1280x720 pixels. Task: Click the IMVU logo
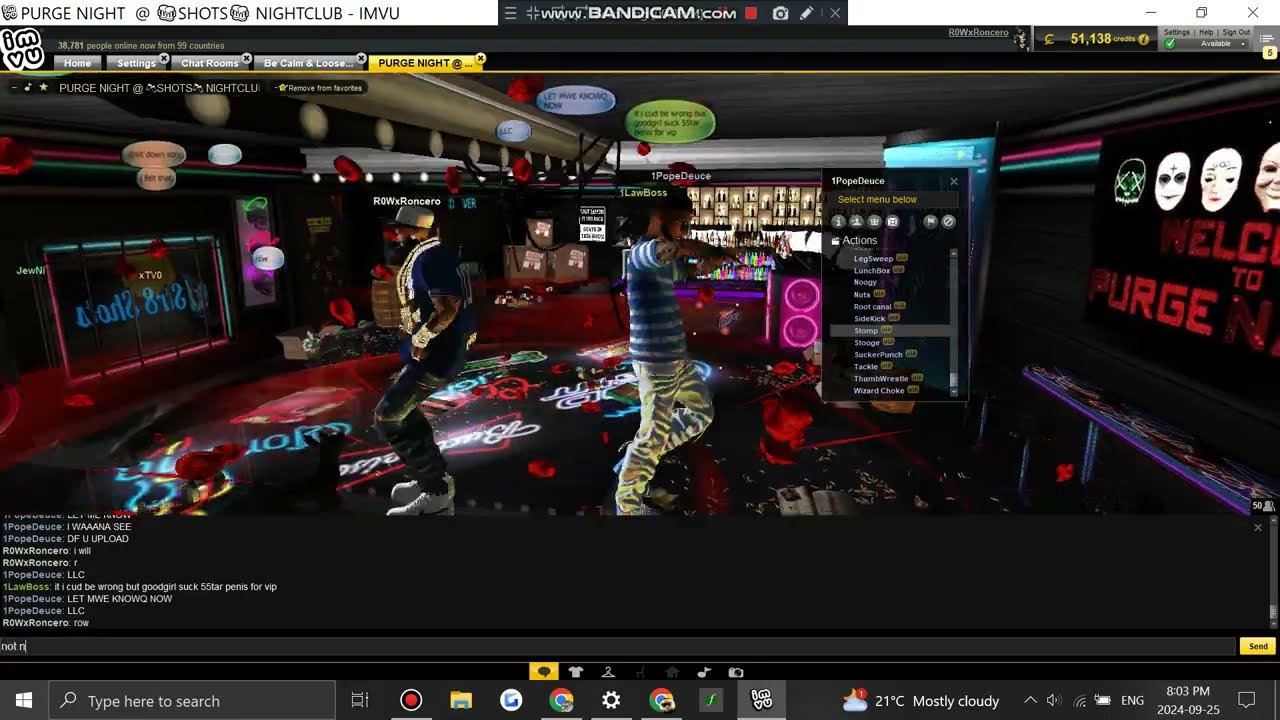[x=22, y=48]
